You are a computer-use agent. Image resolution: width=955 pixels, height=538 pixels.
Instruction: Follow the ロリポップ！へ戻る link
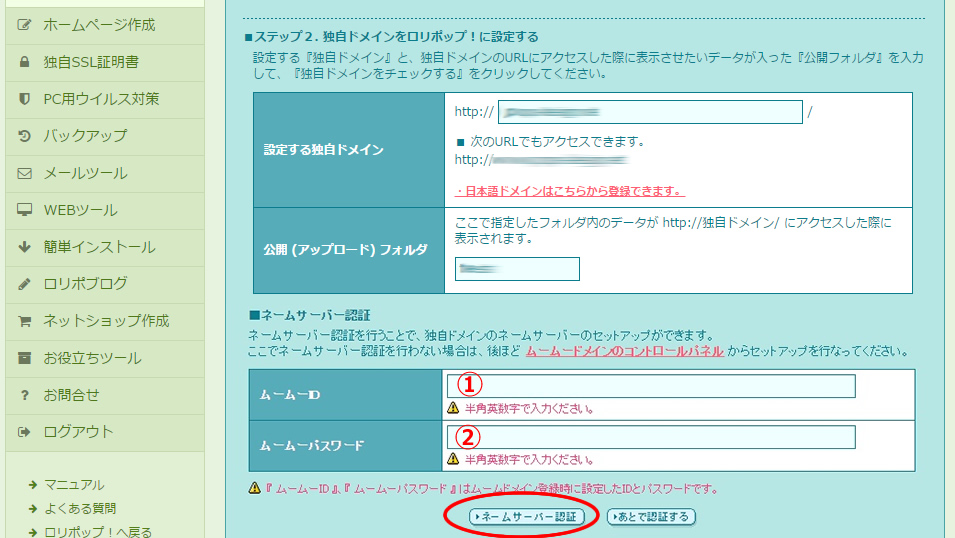(98, 532)
